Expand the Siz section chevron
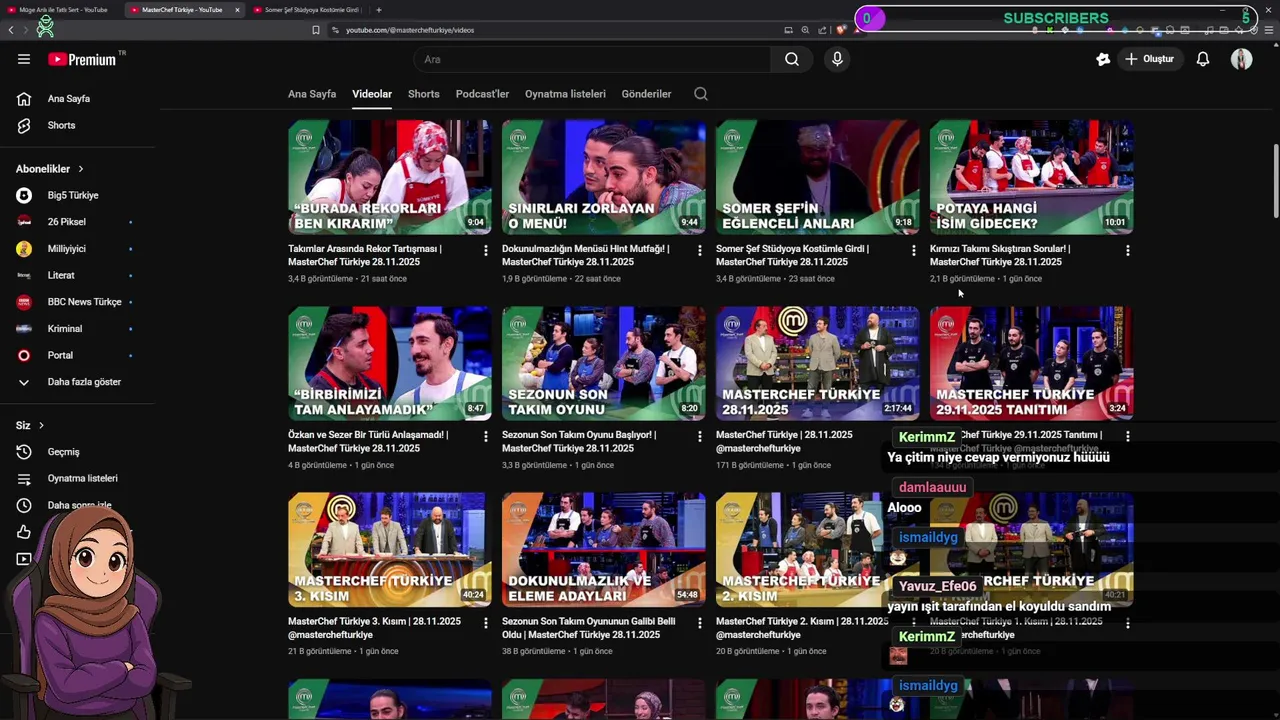Image resolution: width=1280 pixels, height=720 pixels. [x=41, y=426]
